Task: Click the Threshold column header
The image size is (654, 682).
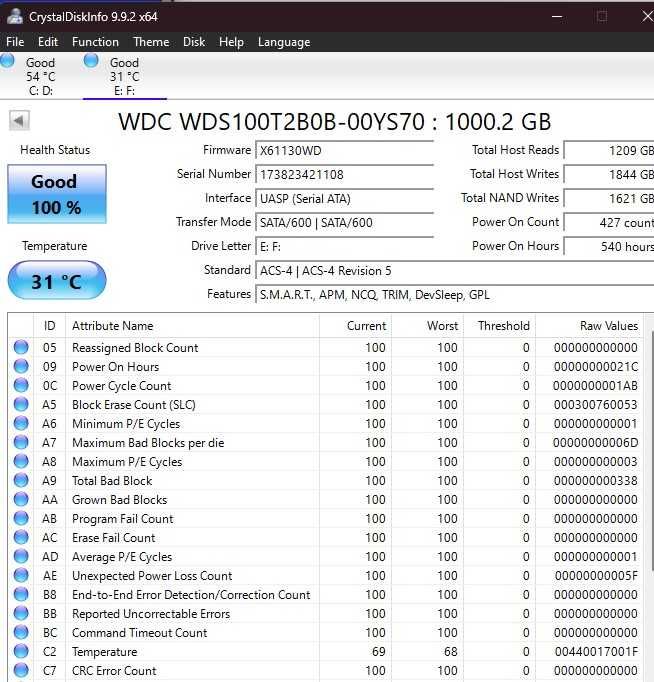Action: [x=499, y=326]
